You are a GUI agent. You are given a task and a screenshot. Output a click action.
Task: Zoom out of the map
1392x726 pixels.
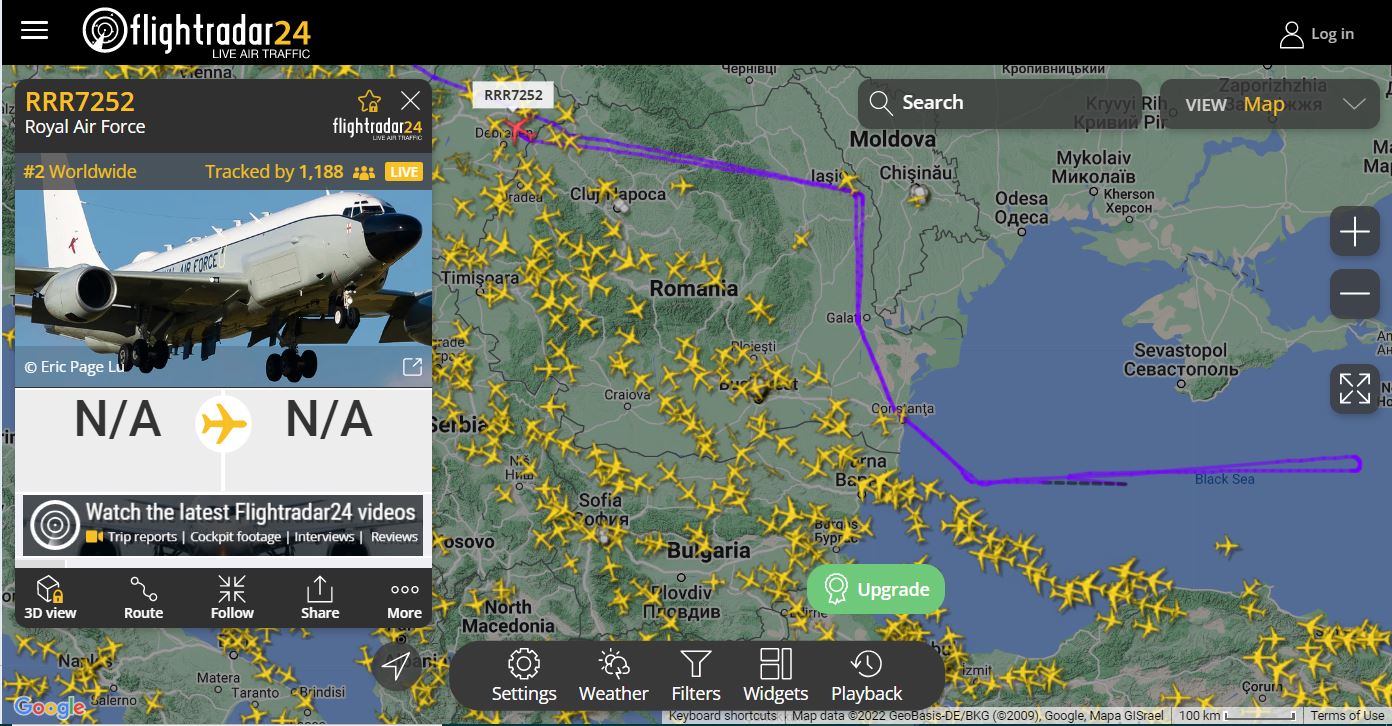(x=1355, y=293)
